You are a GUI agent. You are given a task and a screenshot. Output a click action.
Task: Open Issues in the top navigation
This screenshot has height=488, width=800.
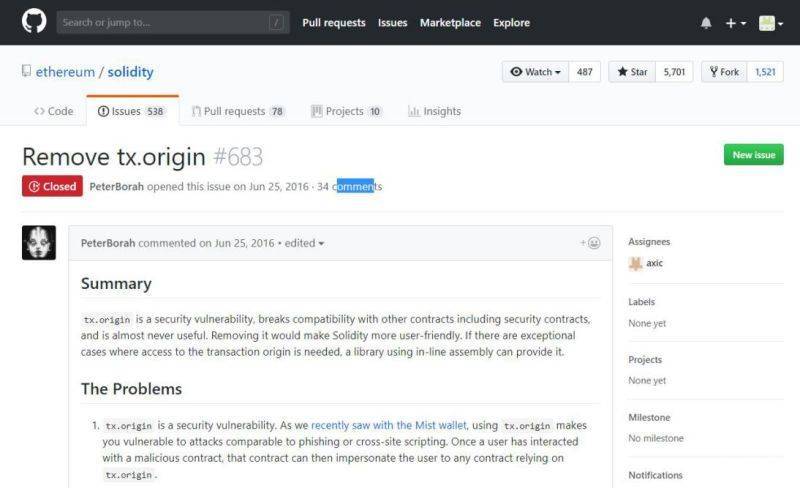(392, 22)
